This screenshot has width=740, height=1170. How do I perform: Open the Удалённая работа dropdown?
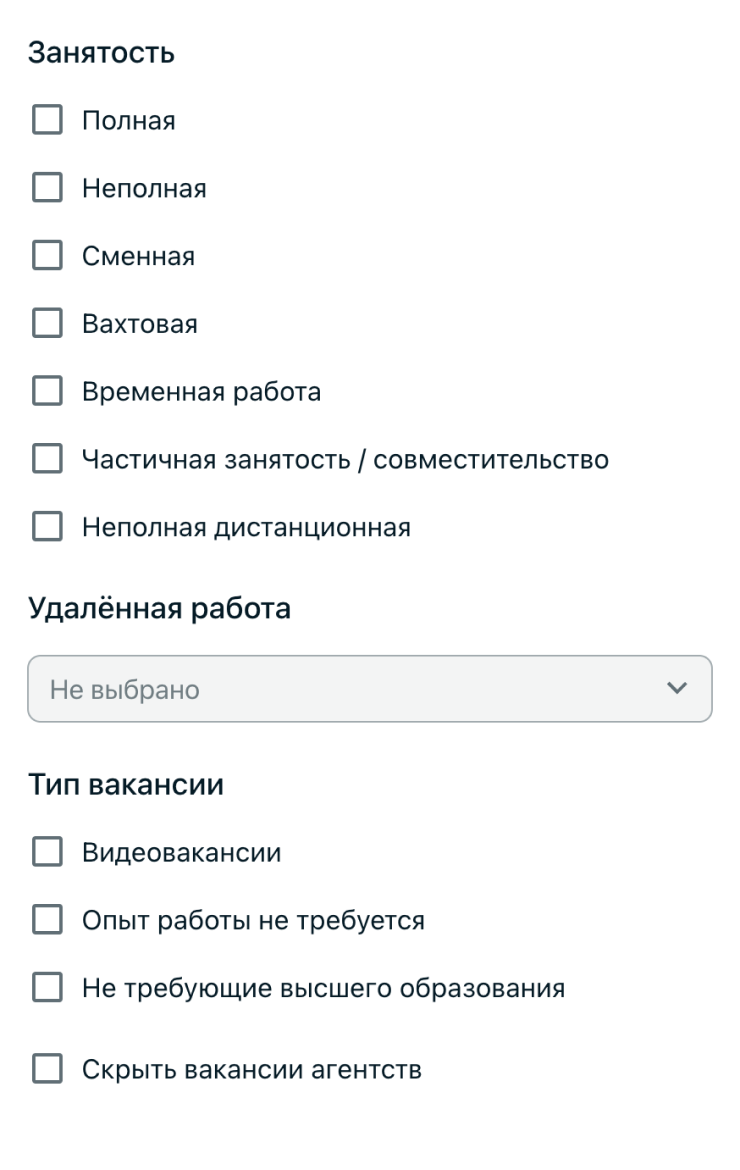pos(370,689)
